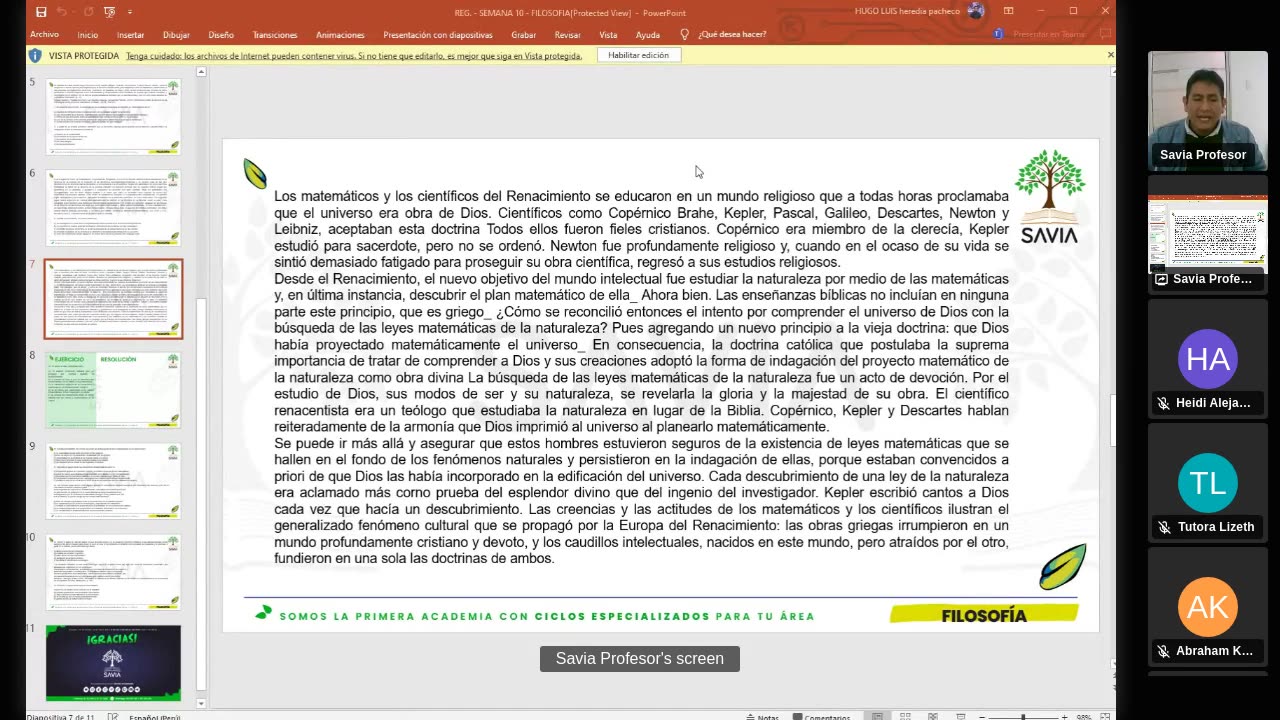Open the Ayuda tab
This screenshot has width=1280, height=720.
click(648, 35)
